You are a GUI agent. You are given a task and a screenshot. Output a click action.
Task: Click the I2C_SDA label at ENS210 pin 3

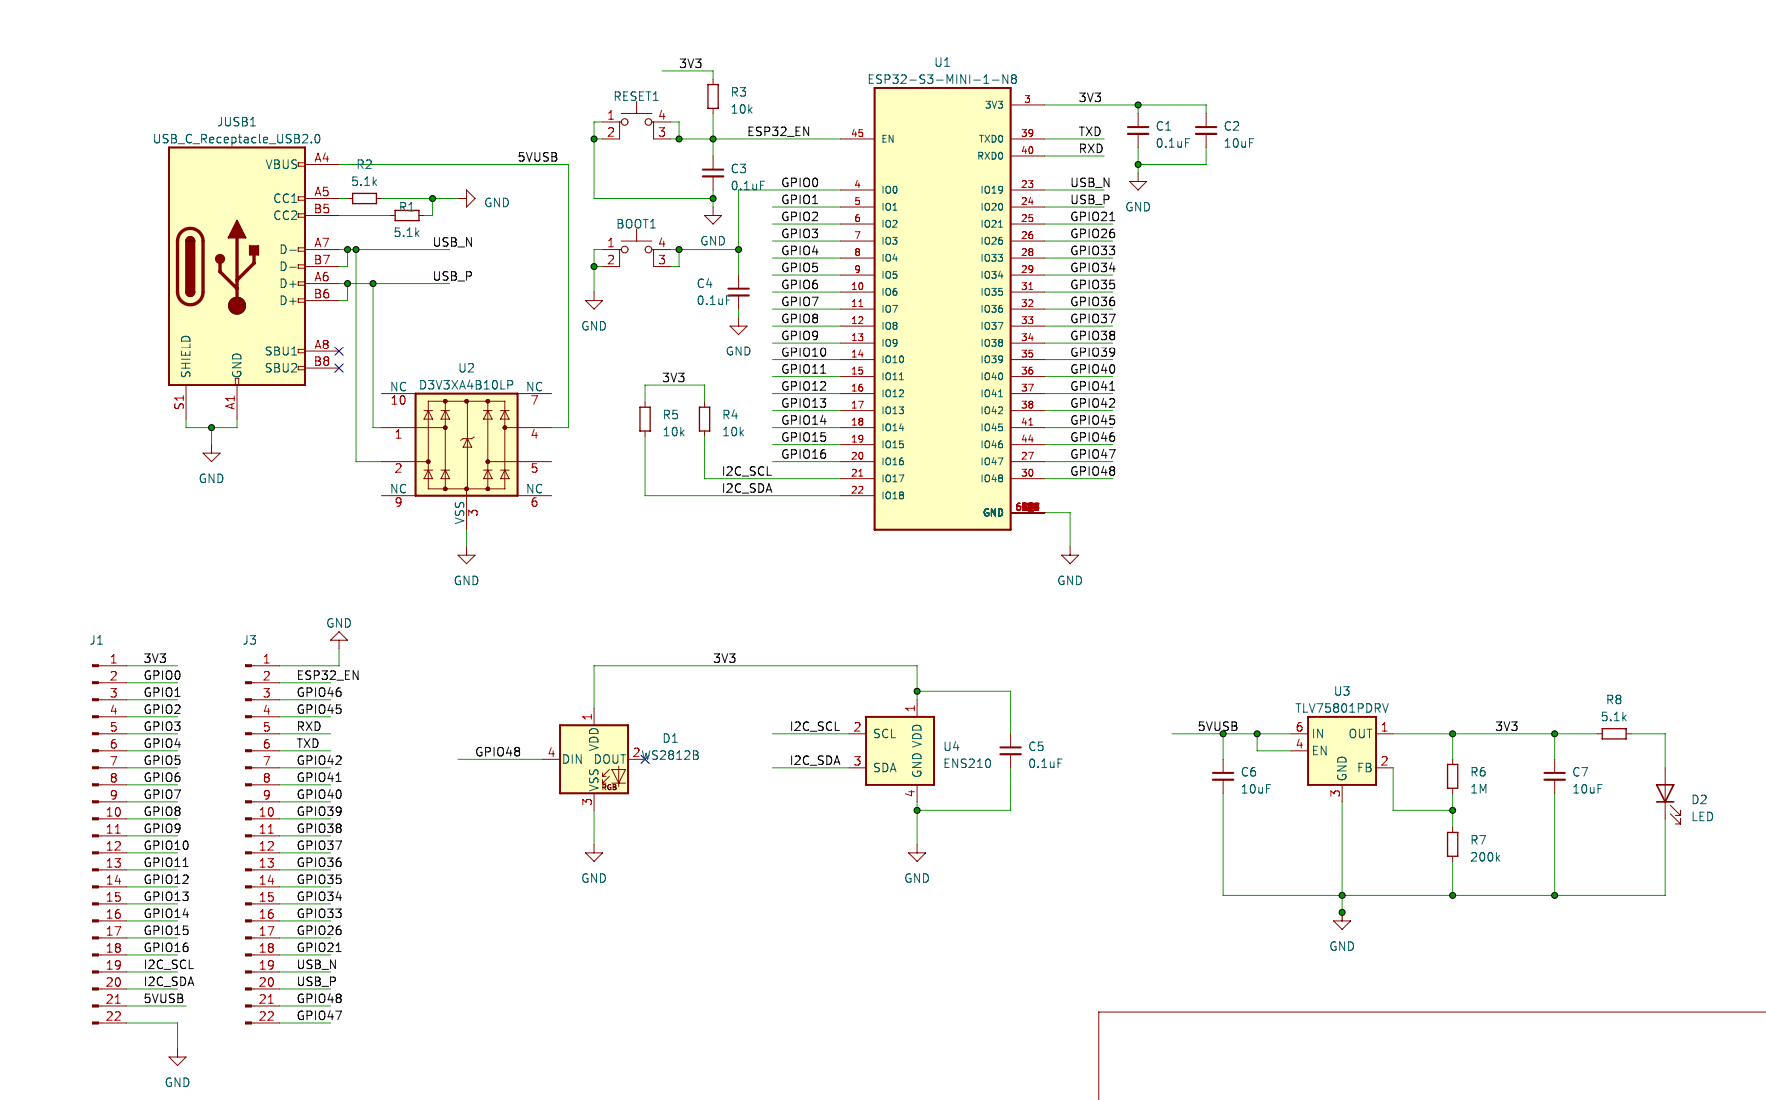(815, 760)
